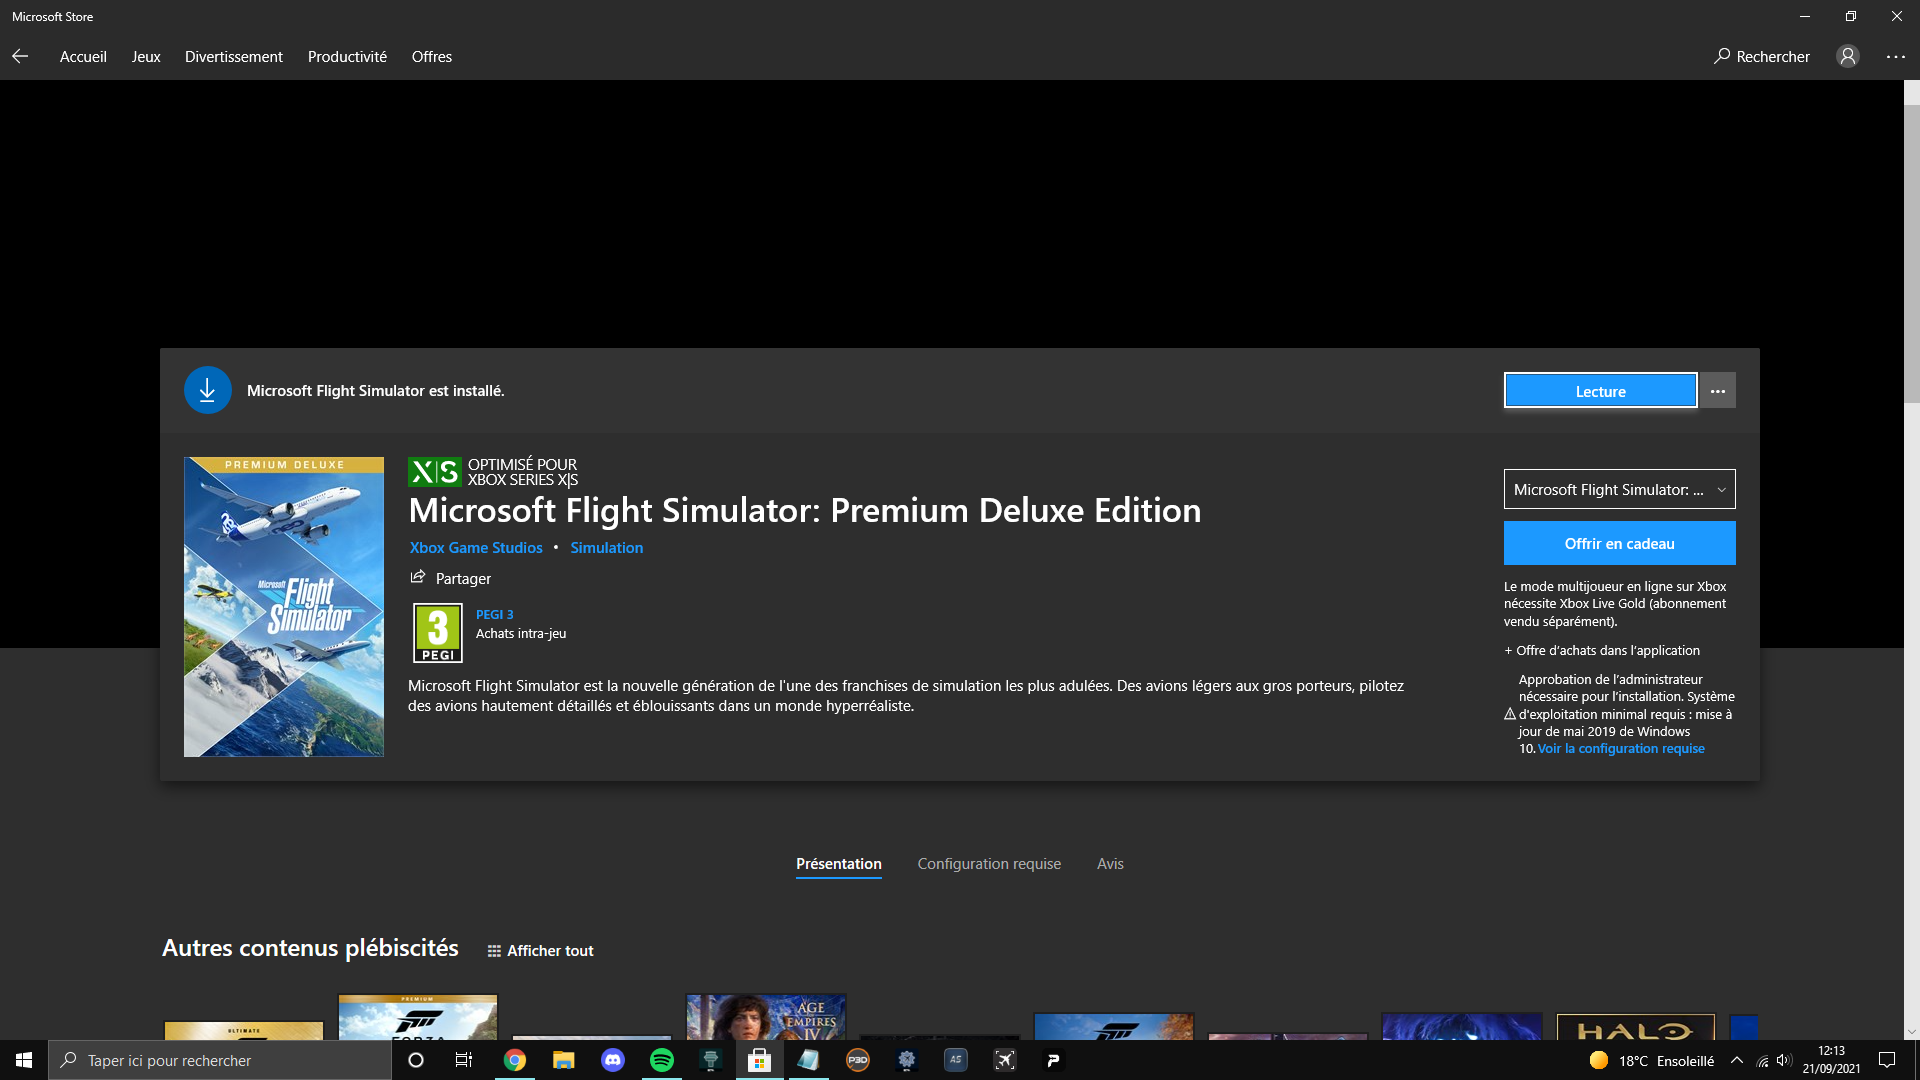Open the user account profile icon
This screenshot has width=1920, height=1080.
coord(1847,57)
